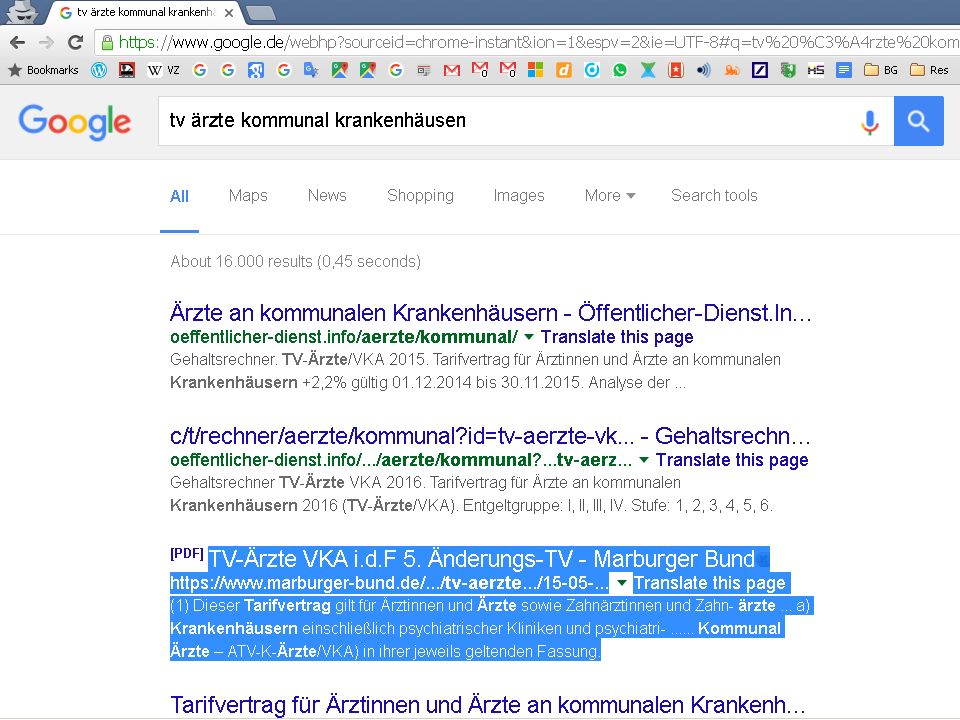The height and width of the screenshot is (720, 960).
Task: Go to Google home via the logo
Action: coord(75,121)
